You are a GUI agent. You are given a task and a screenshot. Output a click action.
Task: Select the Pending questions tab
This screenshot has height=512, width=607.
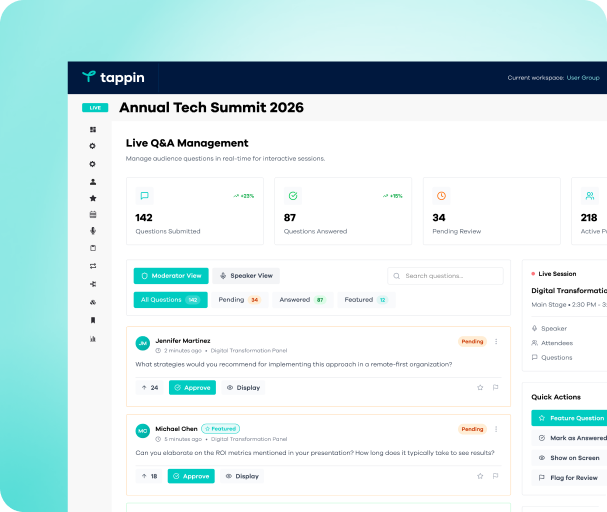coord(239,300)
